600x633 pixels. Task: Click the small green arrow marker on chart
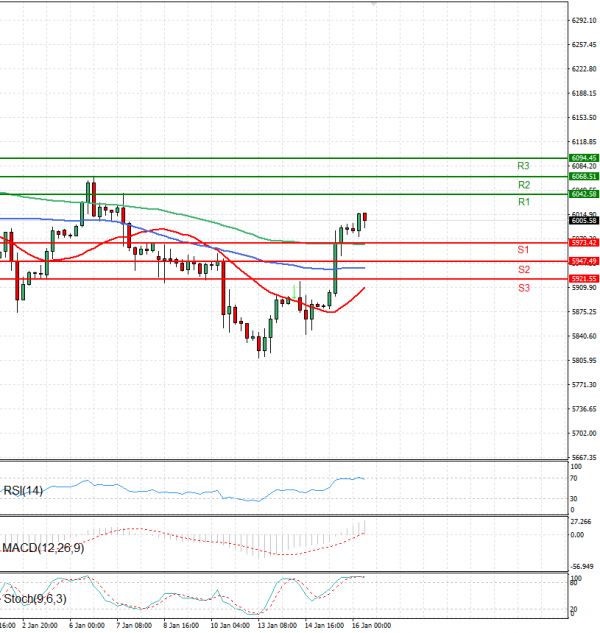pos(294,292)
